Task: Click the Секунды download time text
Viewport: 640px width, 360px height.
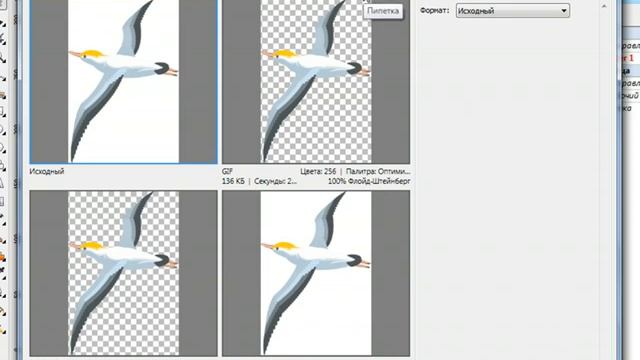Action: 276,181
